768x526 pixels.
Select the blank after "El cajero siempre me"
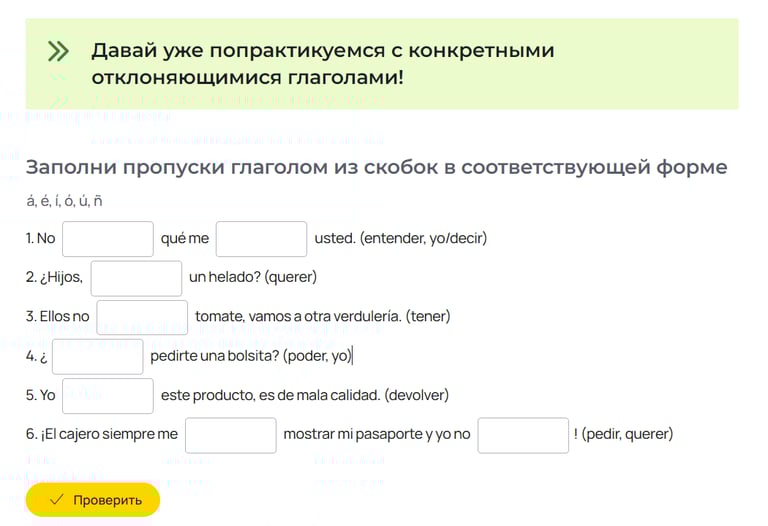tap(230, 435)
